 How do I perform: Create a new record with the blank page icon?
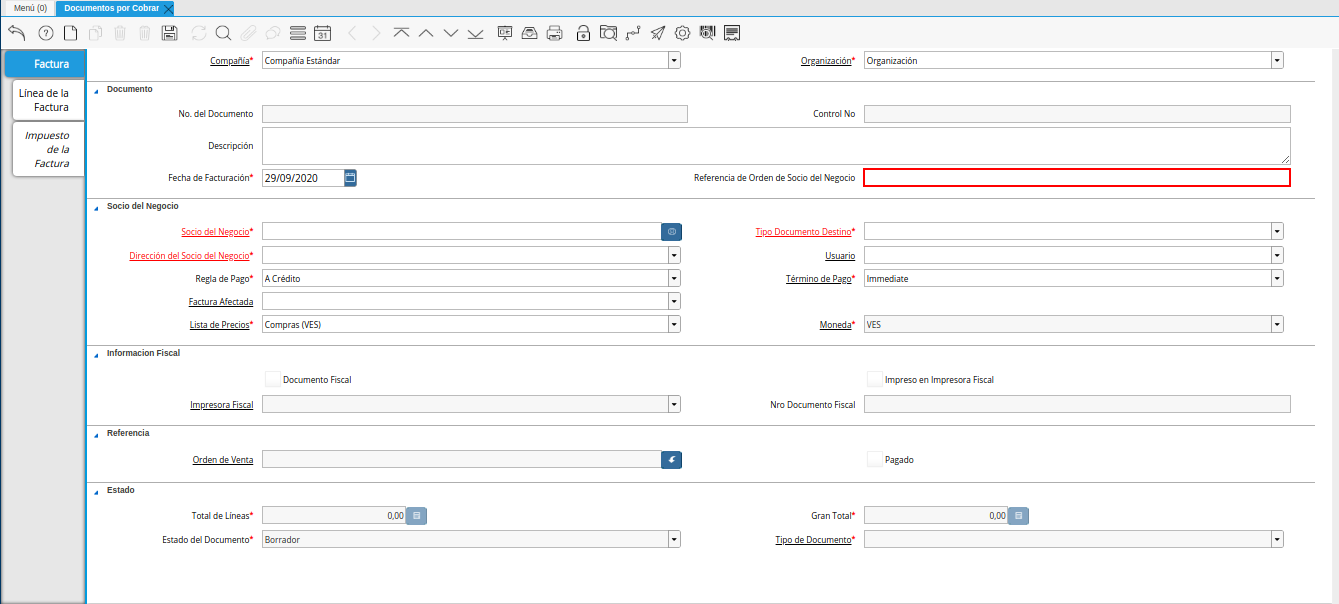pyautogui.click(x=70, y=33)
